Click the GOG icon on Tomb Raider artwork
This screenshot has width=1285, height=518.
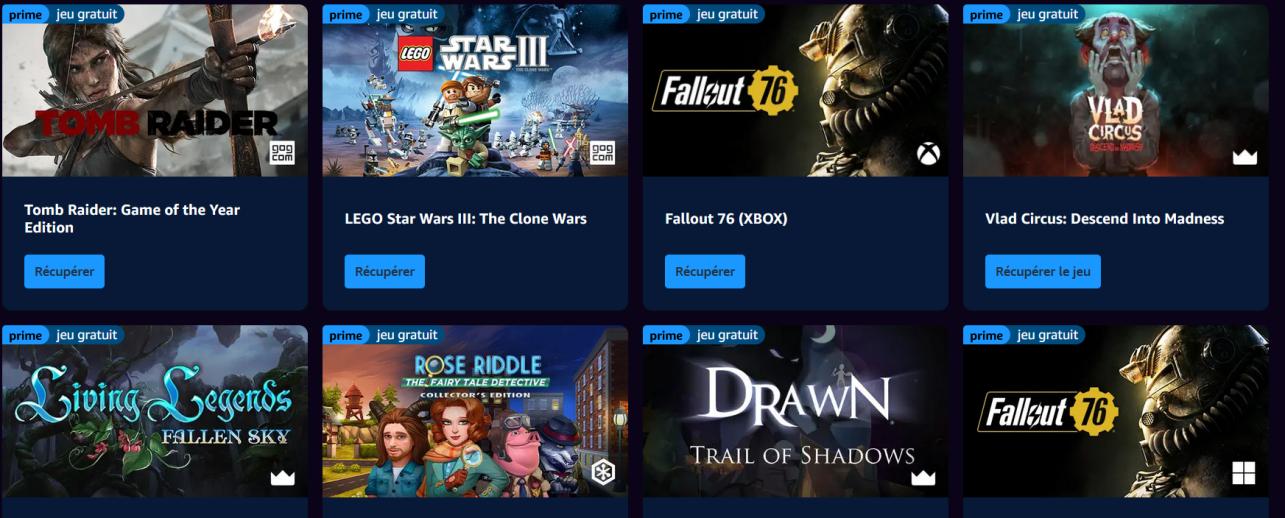pos(283,153)
